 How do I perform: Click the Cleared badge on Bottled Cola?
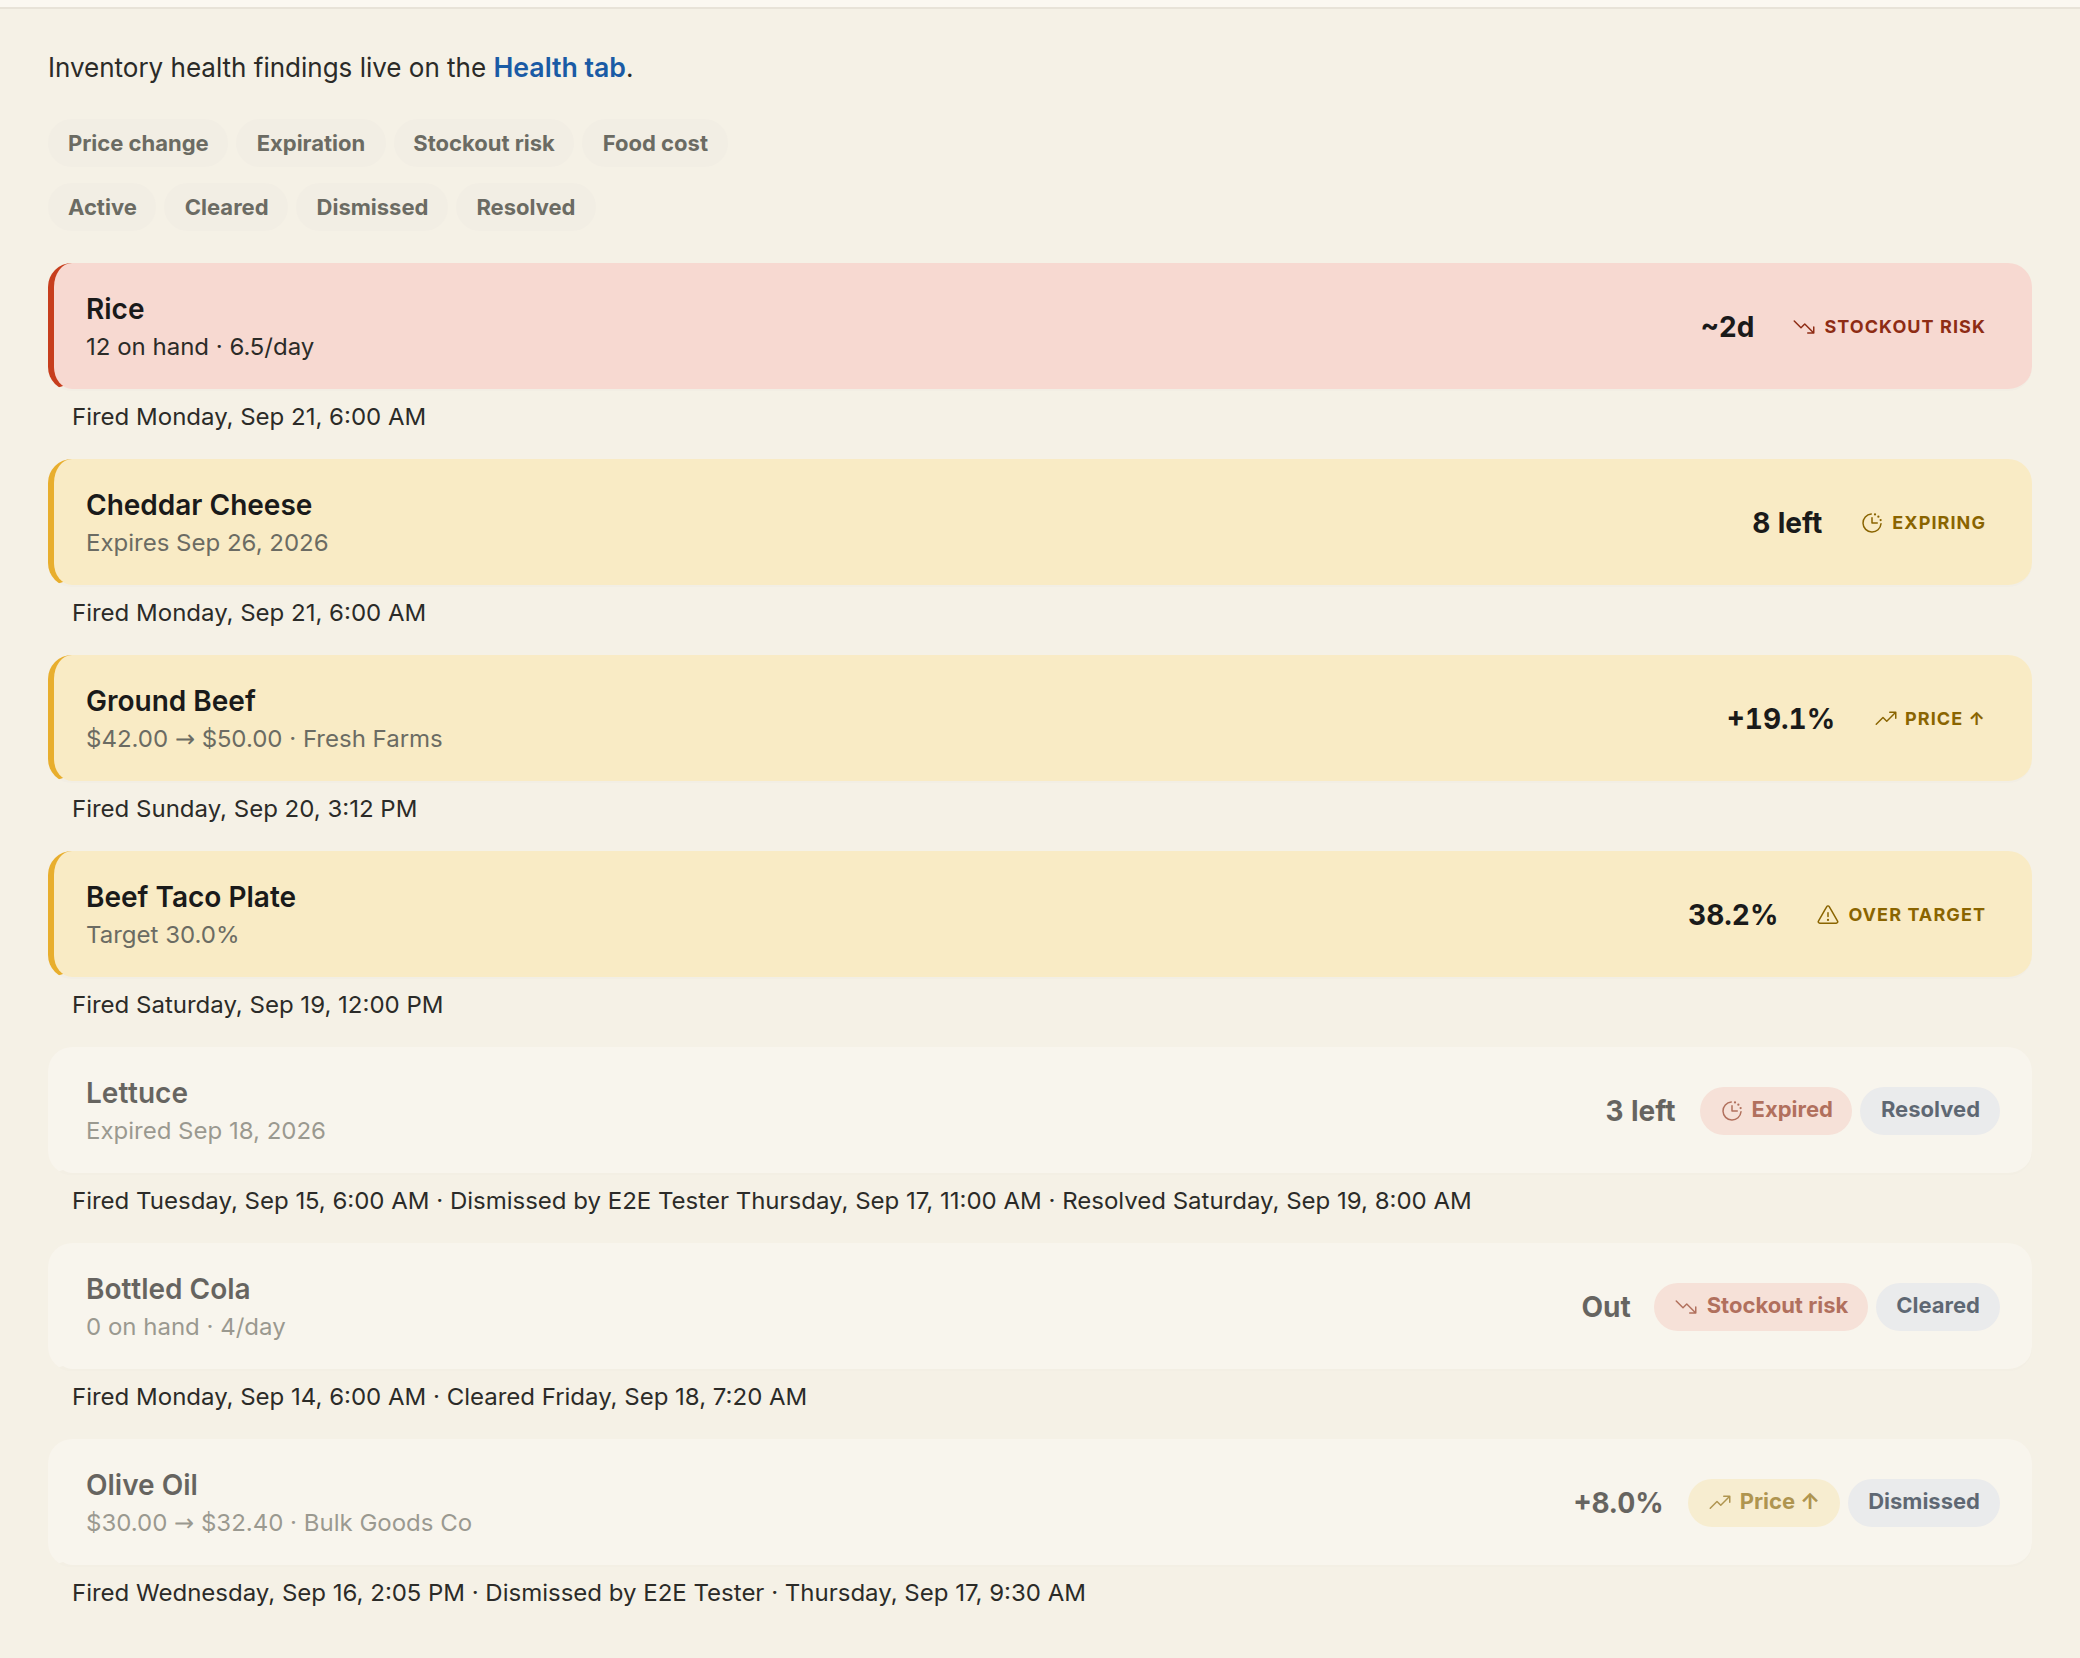(1938, 1306)
